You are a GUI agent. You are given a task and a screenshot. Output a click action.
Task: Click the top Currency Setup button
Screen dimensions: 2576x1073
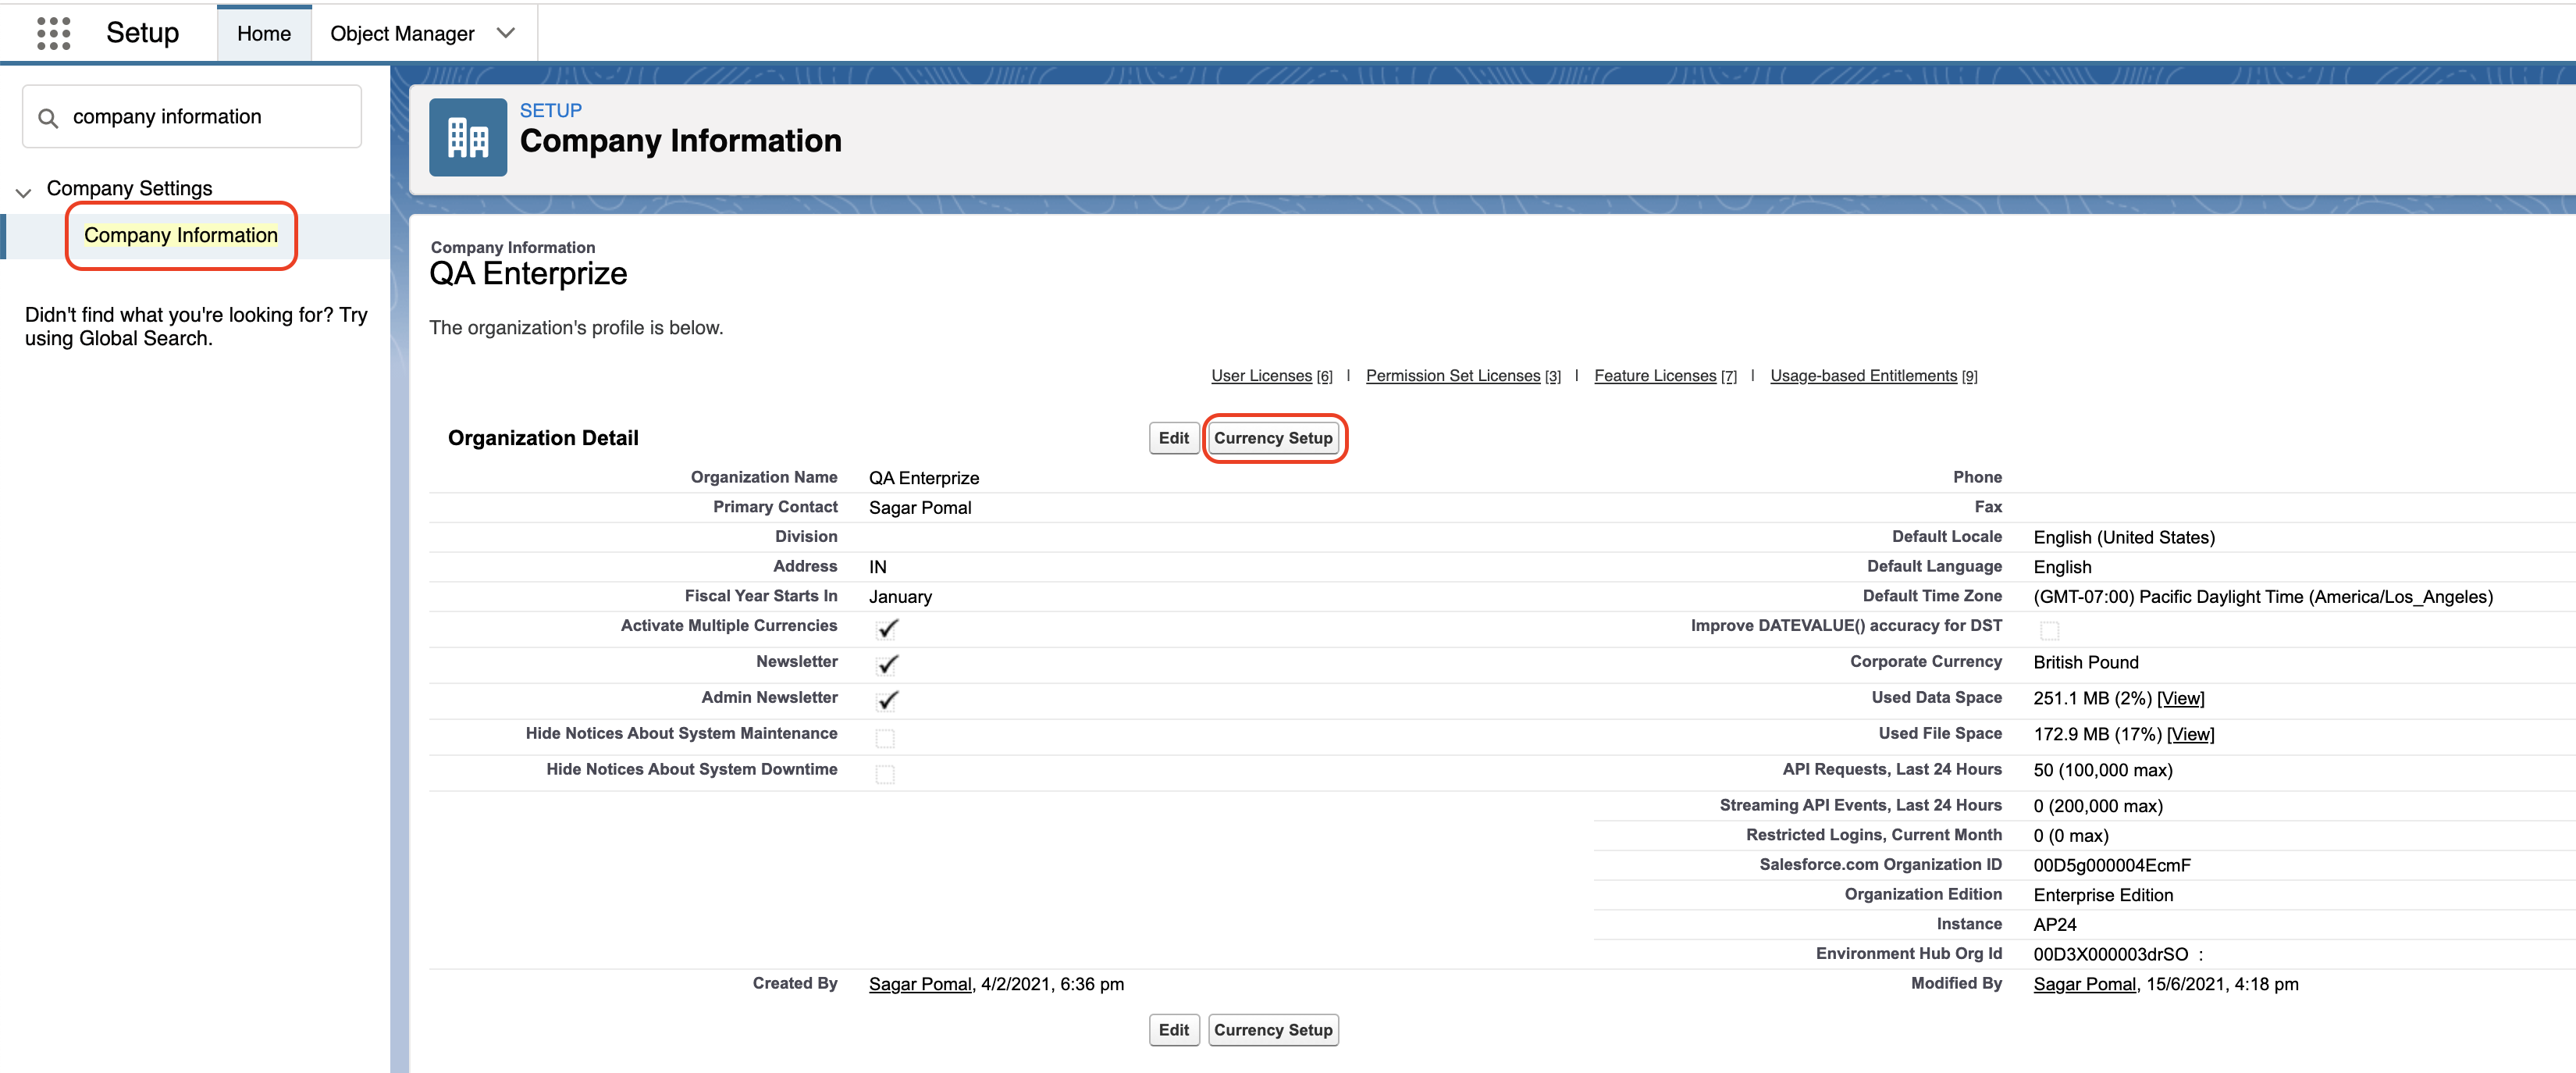click(1272, 438)
